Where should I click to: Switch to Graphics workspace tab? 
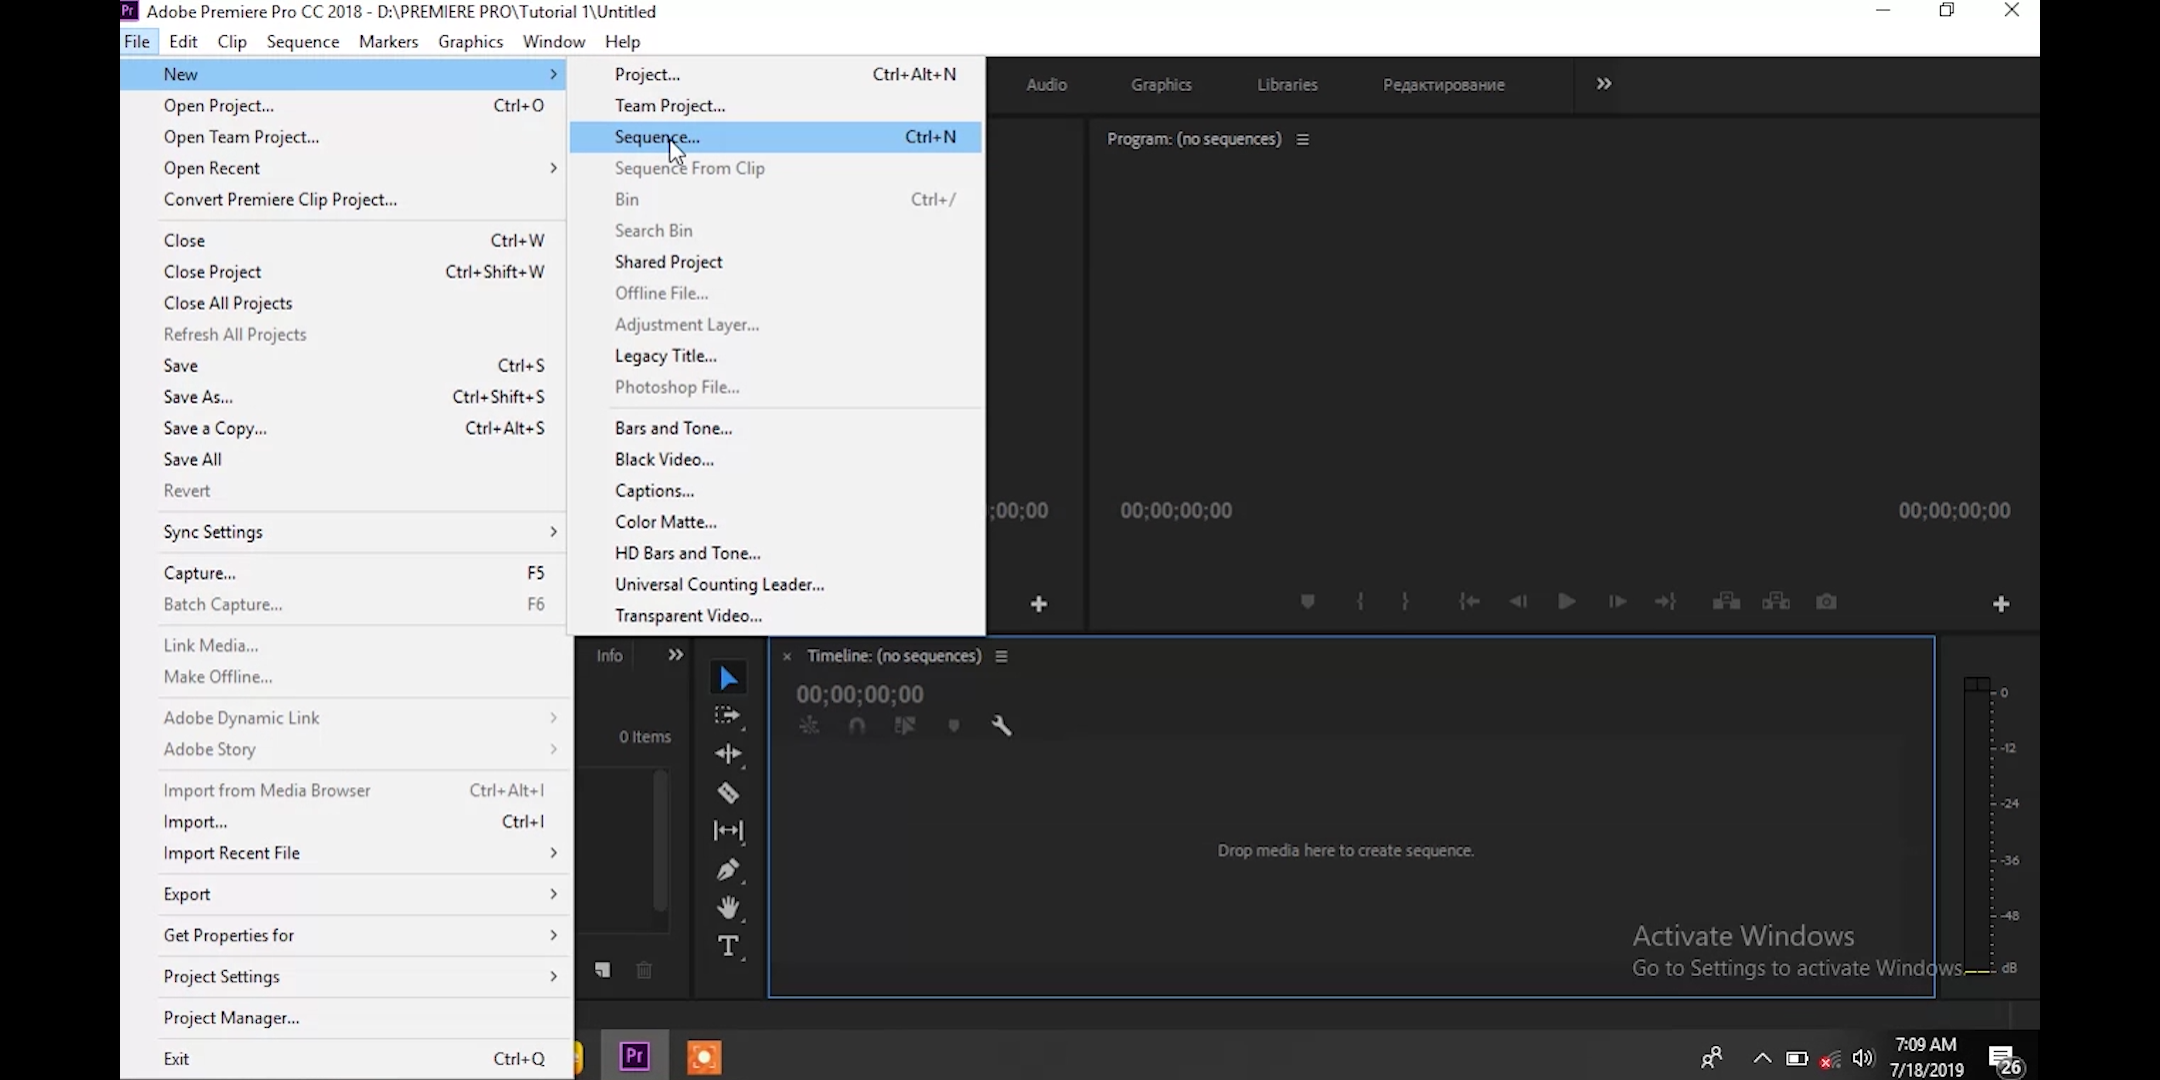[1161, 85]
